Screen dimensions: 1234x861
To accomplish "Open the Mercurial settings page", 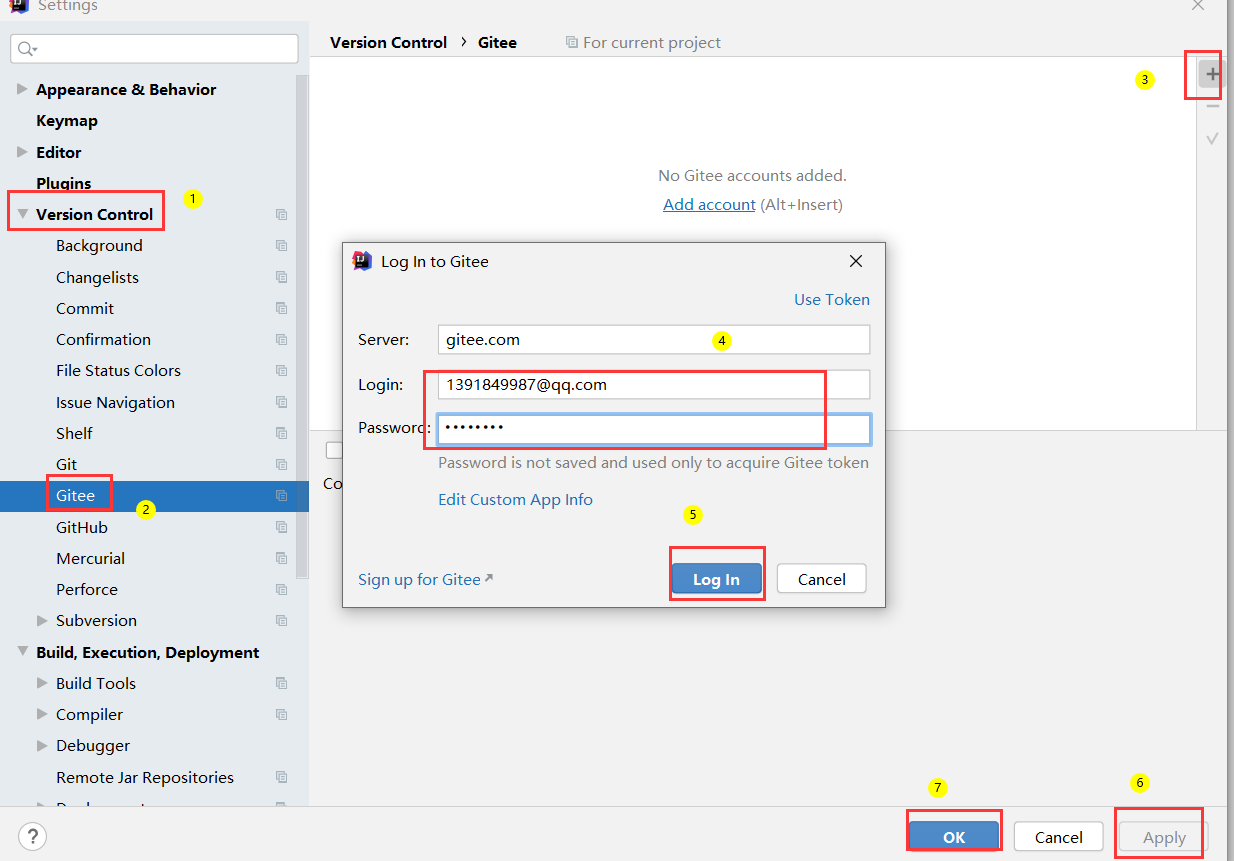I will pos(91,558).
